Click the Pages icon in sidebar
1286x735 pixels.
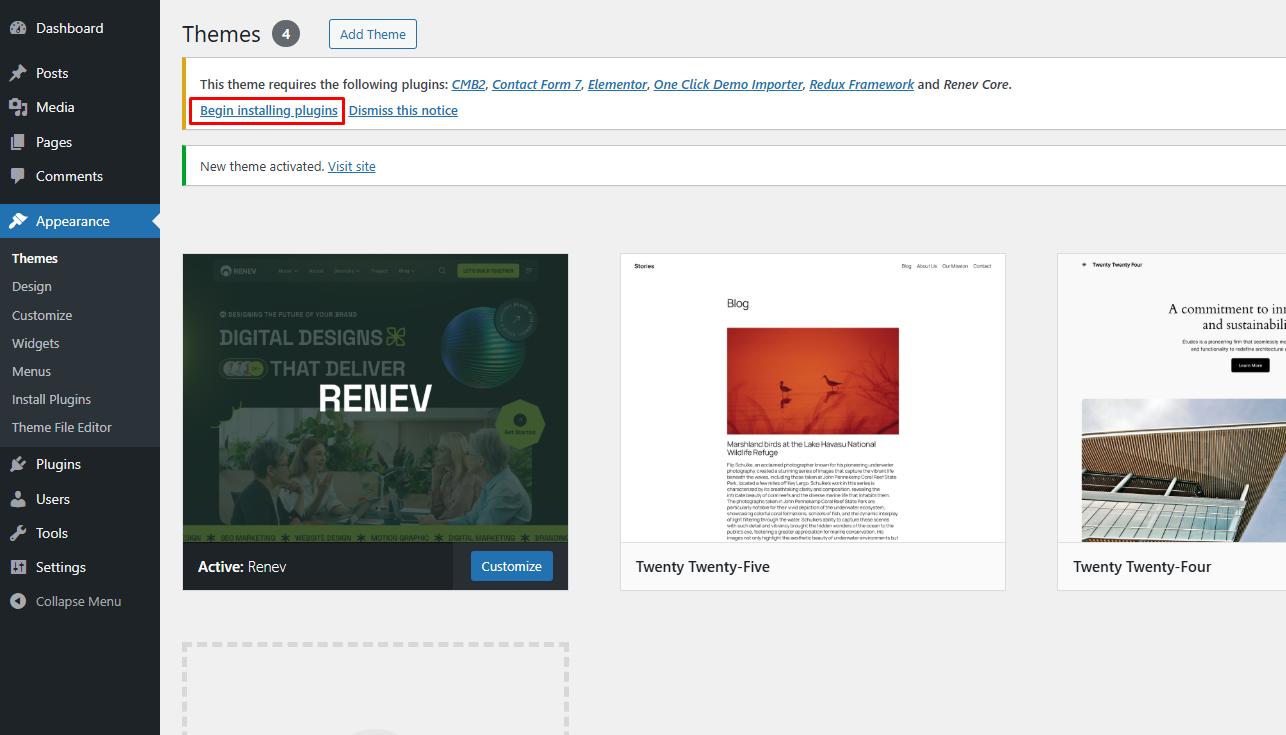[x=18, y=142]
